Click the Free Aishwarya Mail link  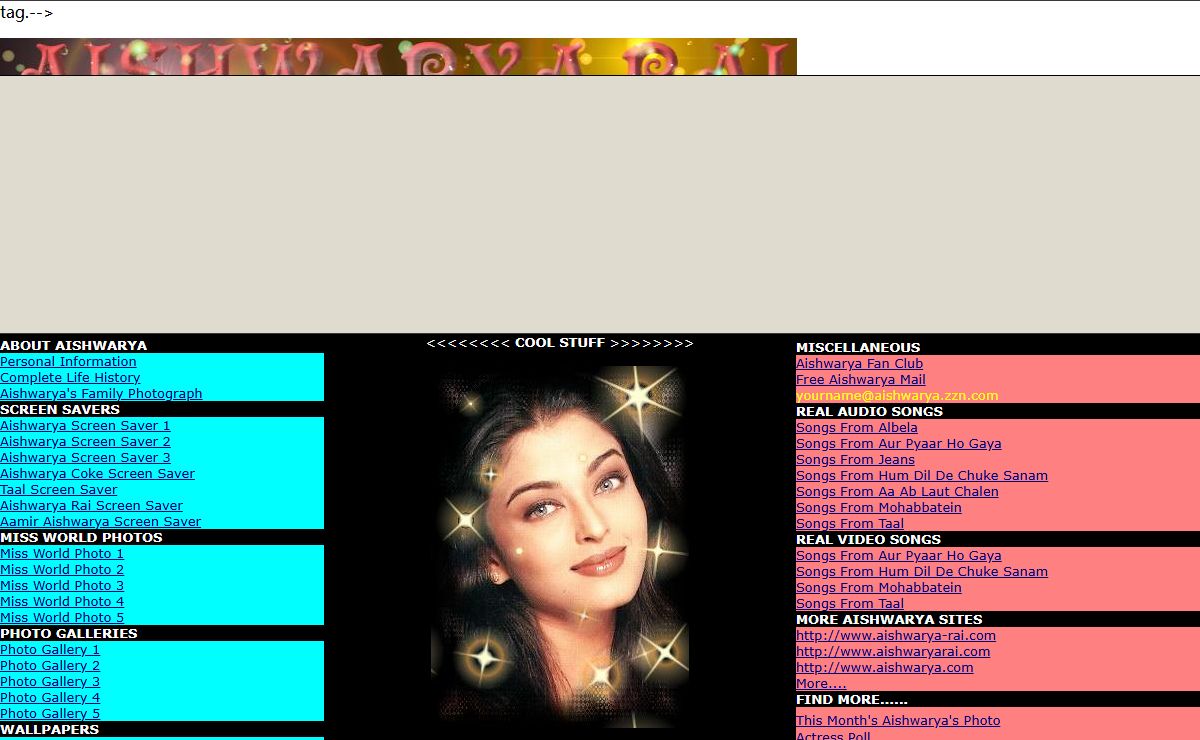(861, 380)
